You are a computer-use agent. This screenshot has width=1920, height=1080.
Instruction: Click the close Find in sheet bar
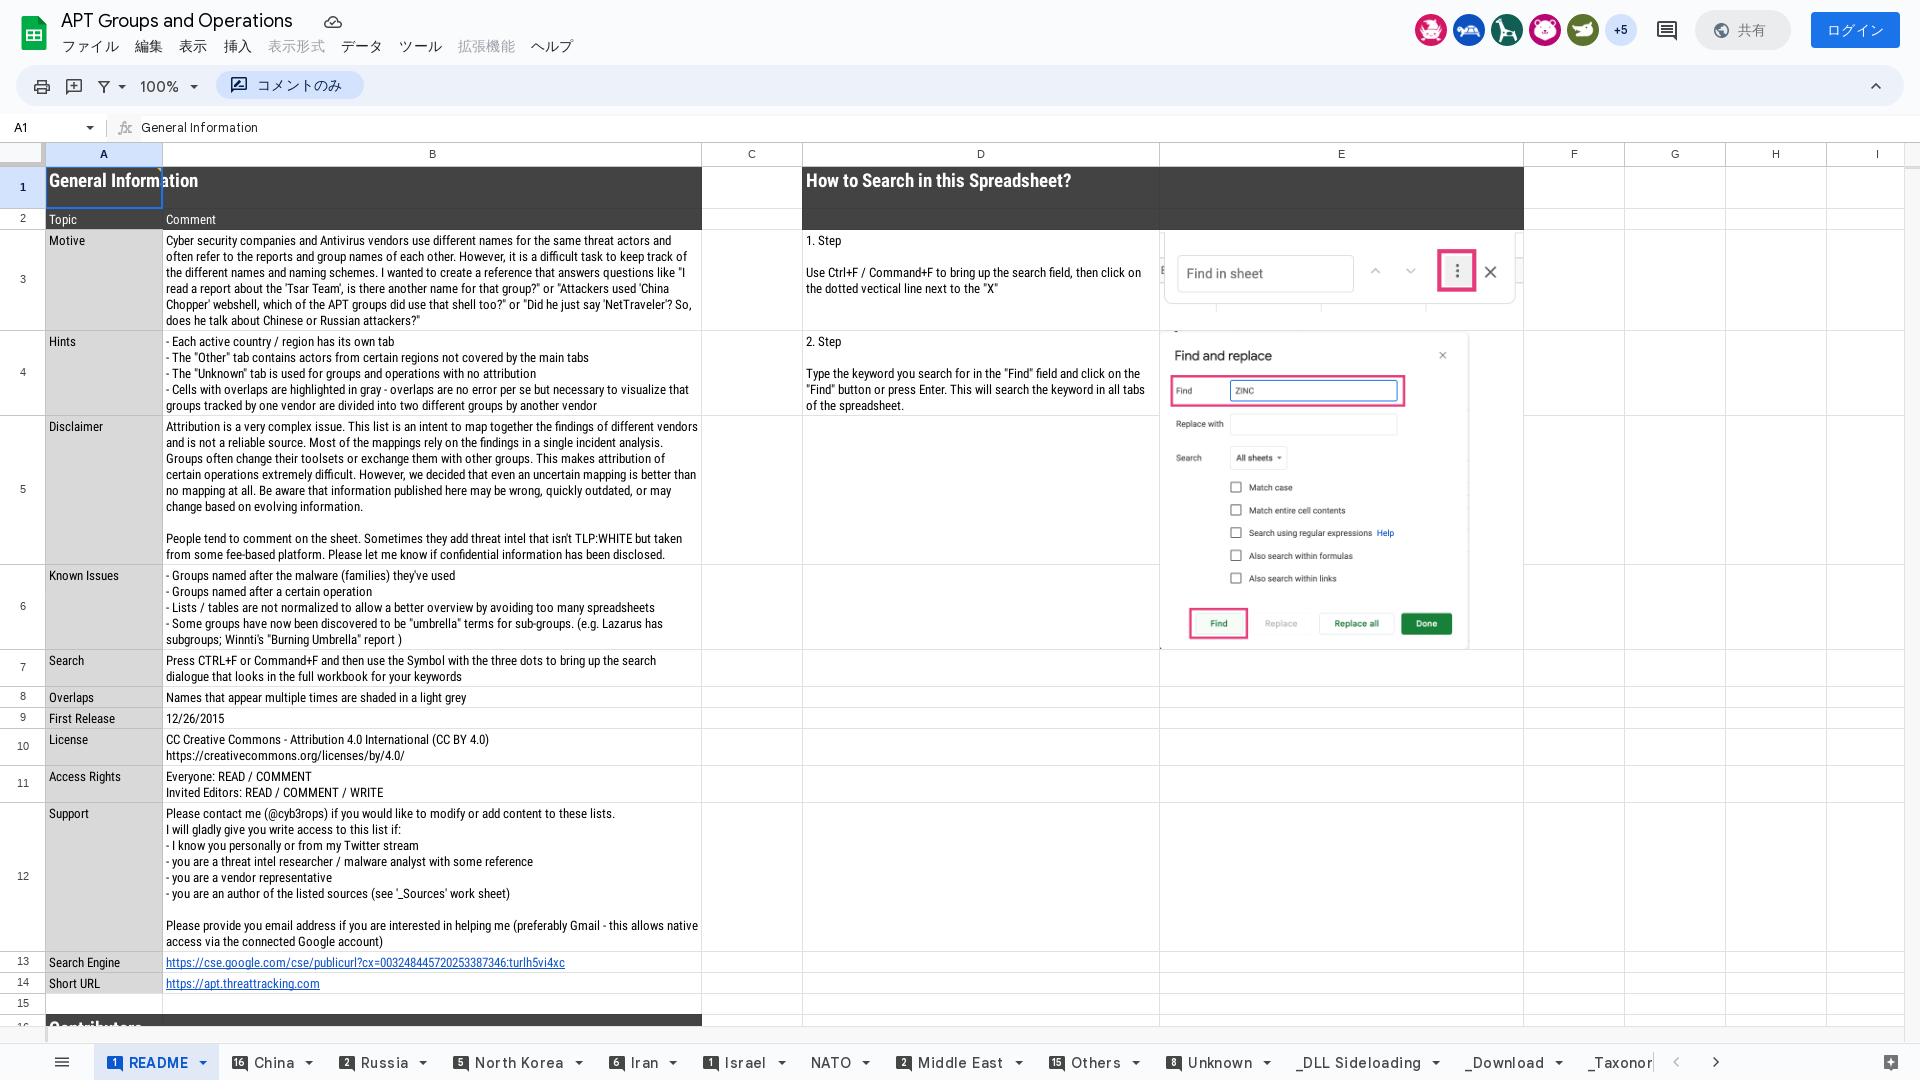click(x=1491, y=273)
